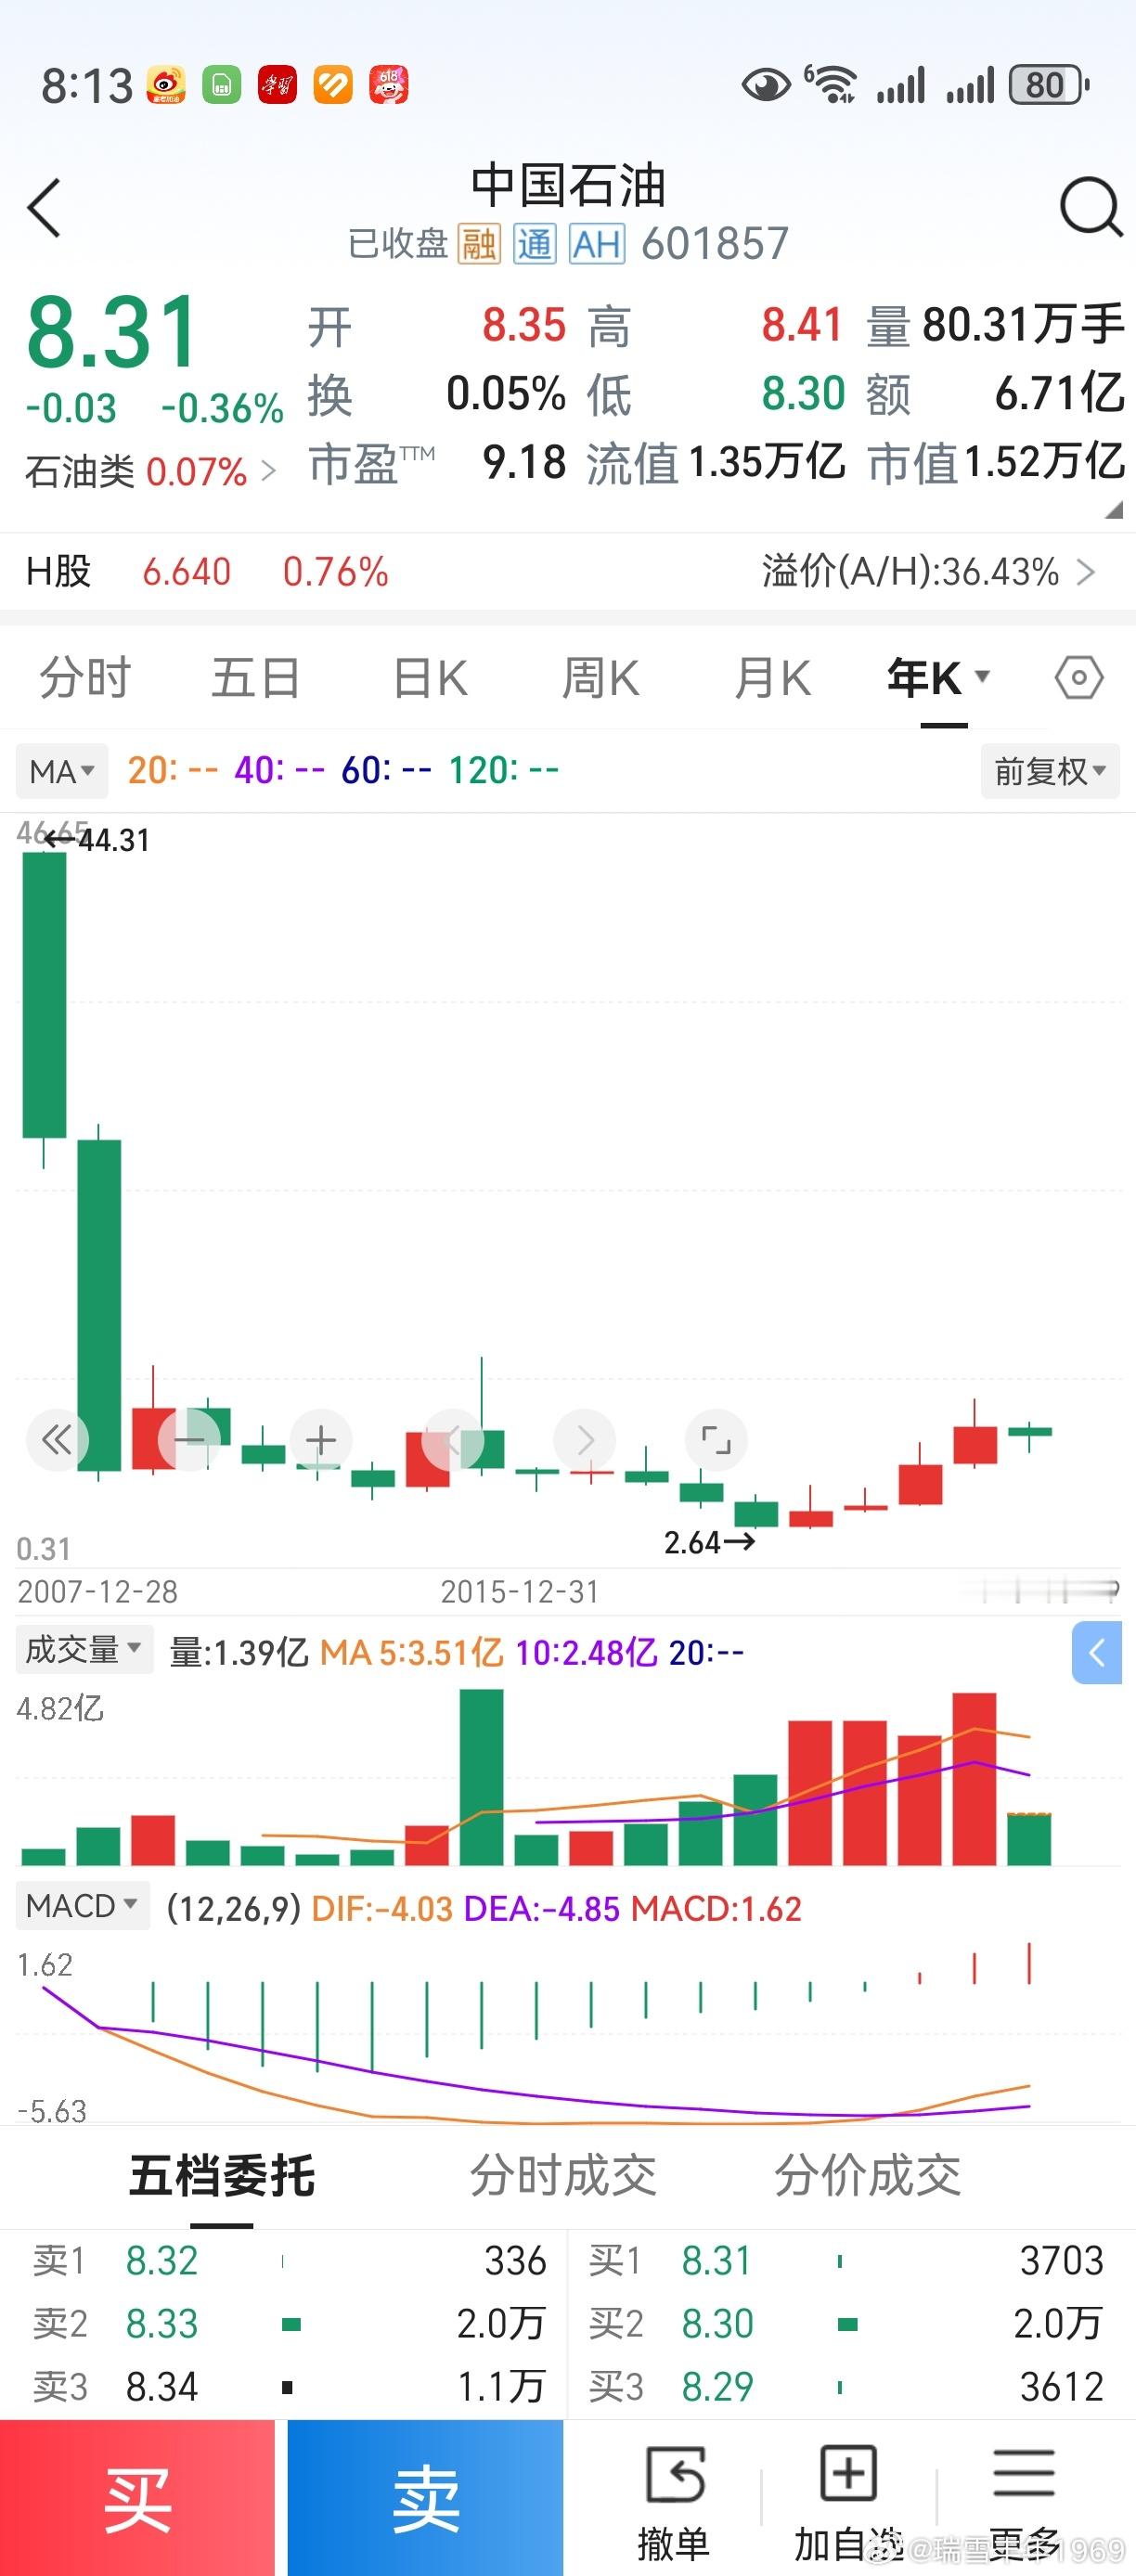
Task: Tap 市盈 TTM value 9.18
Action: pyautogui.click(x=524, y=462)
